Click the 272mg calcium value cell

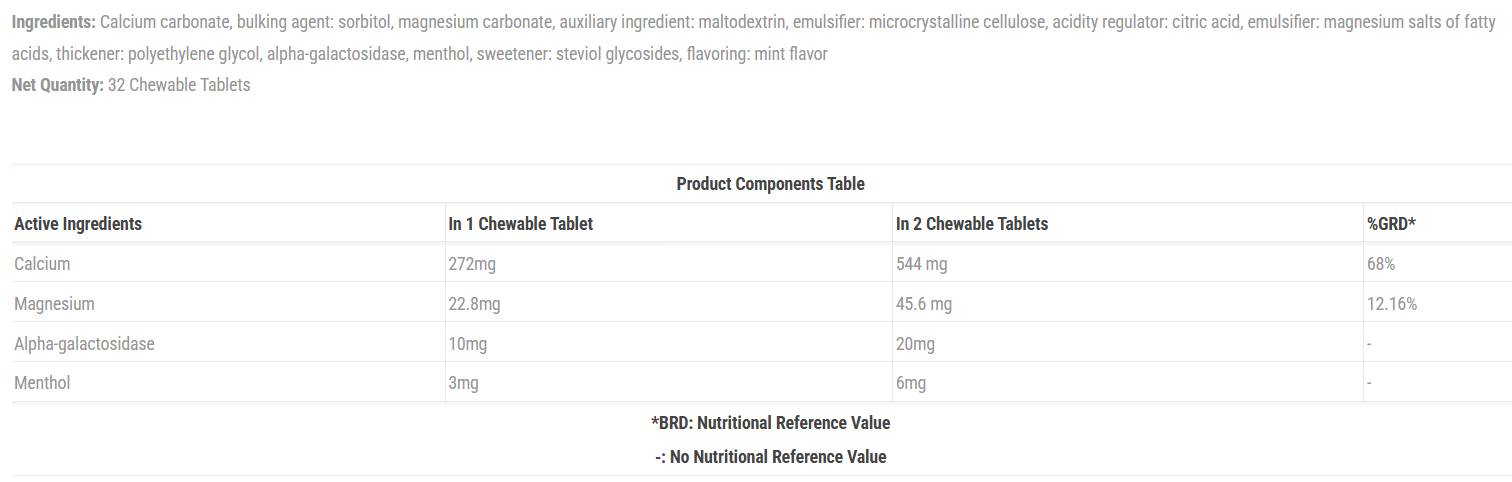472,264
